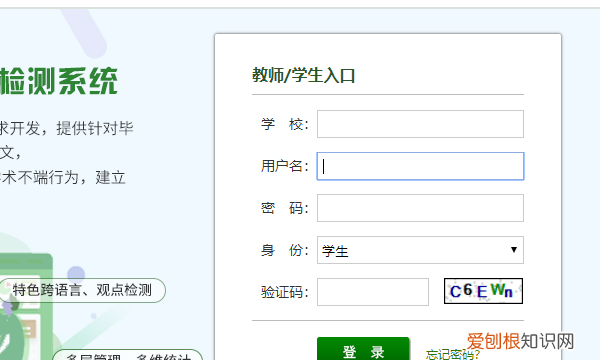600x360 pixels.
Task: Refresh the C6EWn captcha image
Action: [483, 291]
